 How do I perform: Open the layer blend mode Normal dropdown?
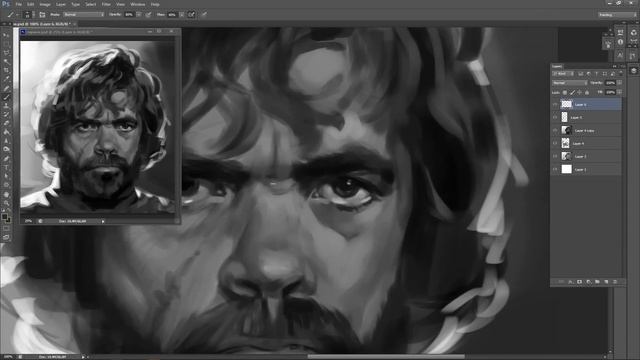[570, 83]
